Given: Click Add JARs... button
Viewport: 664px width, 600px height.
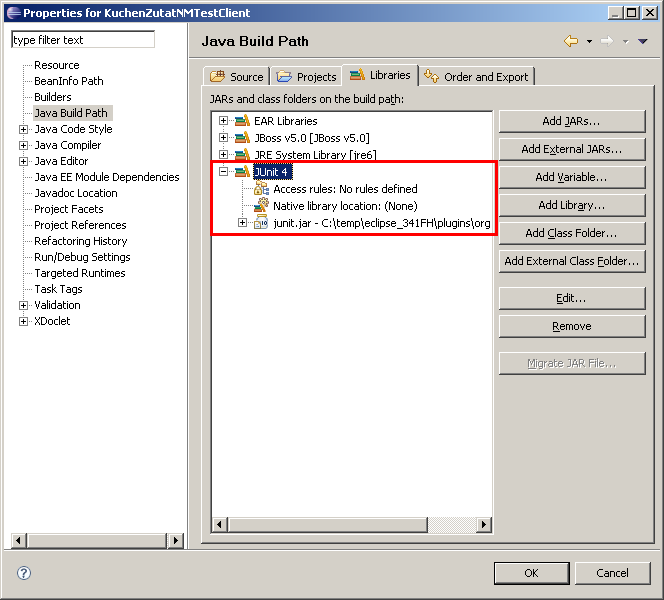Looking at the screenshot, I should click(572, 122).
